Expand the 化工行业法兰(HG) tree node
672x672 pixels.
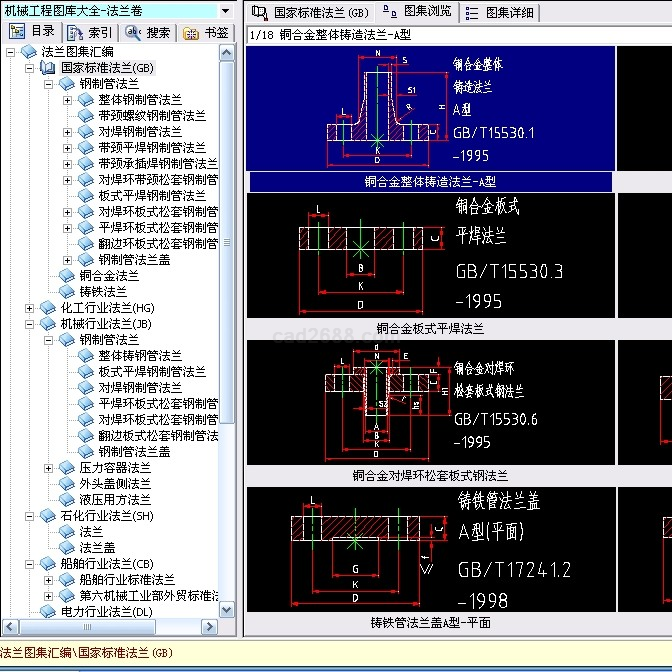pos(30,308)
